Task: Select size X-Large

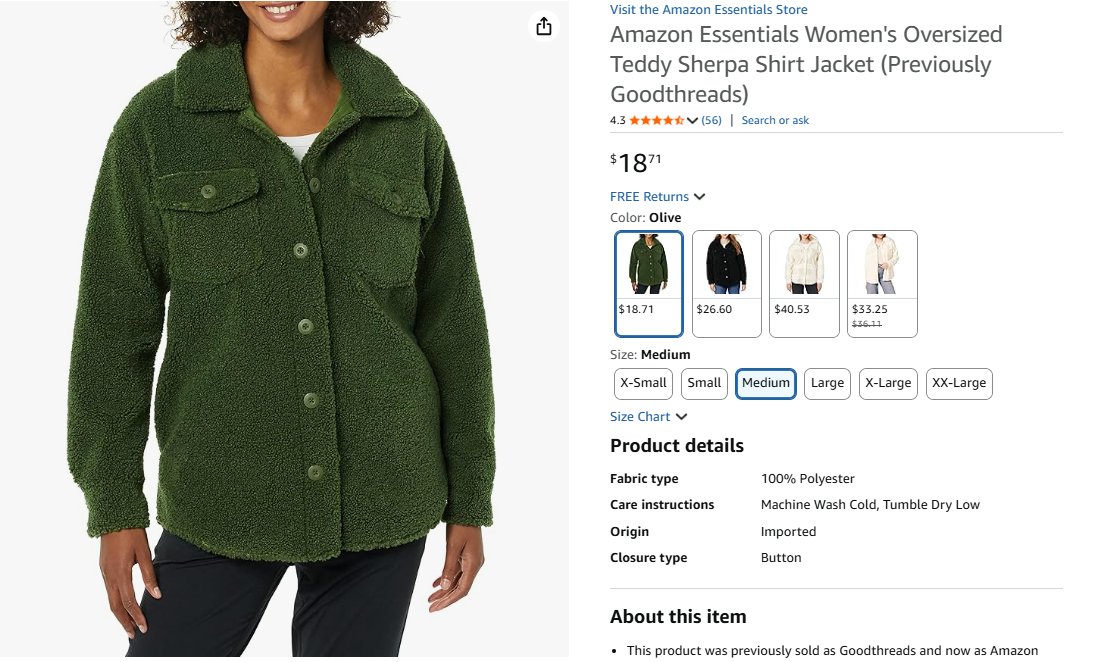Action: click(888, 384)
